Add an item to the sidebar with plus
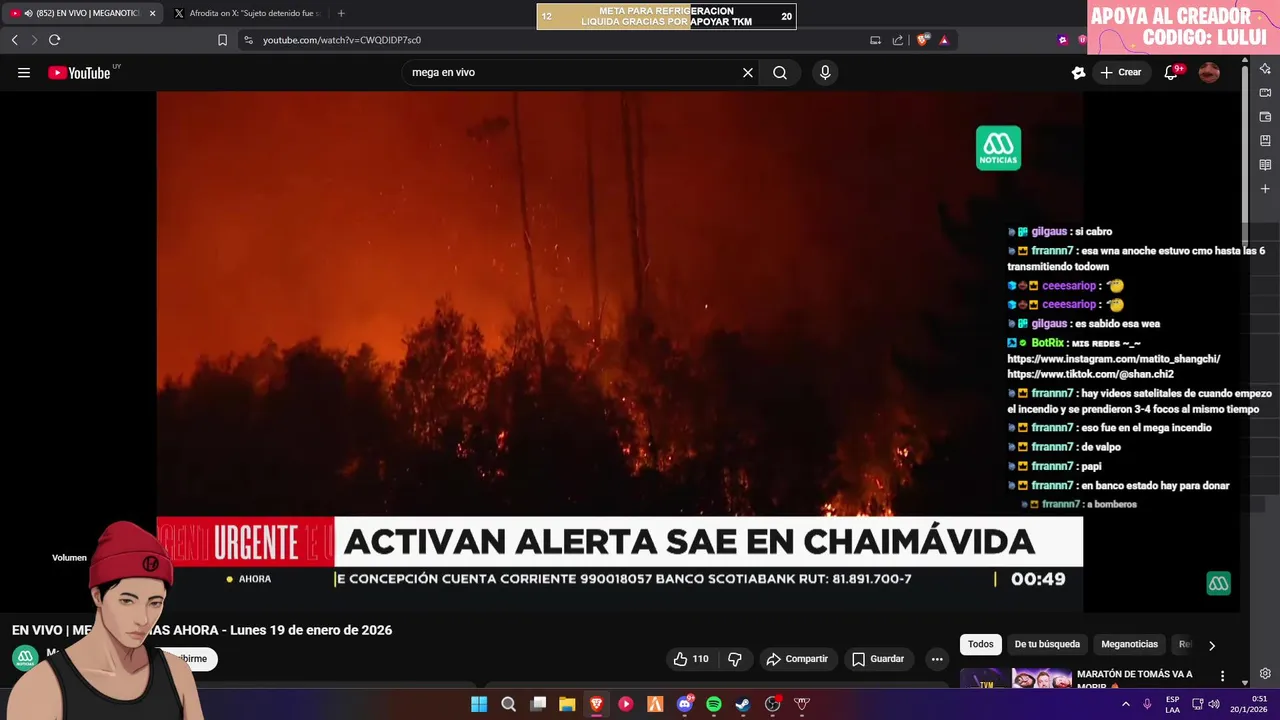This screenshot has height=720, width=1280. pyautogui.click(x=1265, y=189)
